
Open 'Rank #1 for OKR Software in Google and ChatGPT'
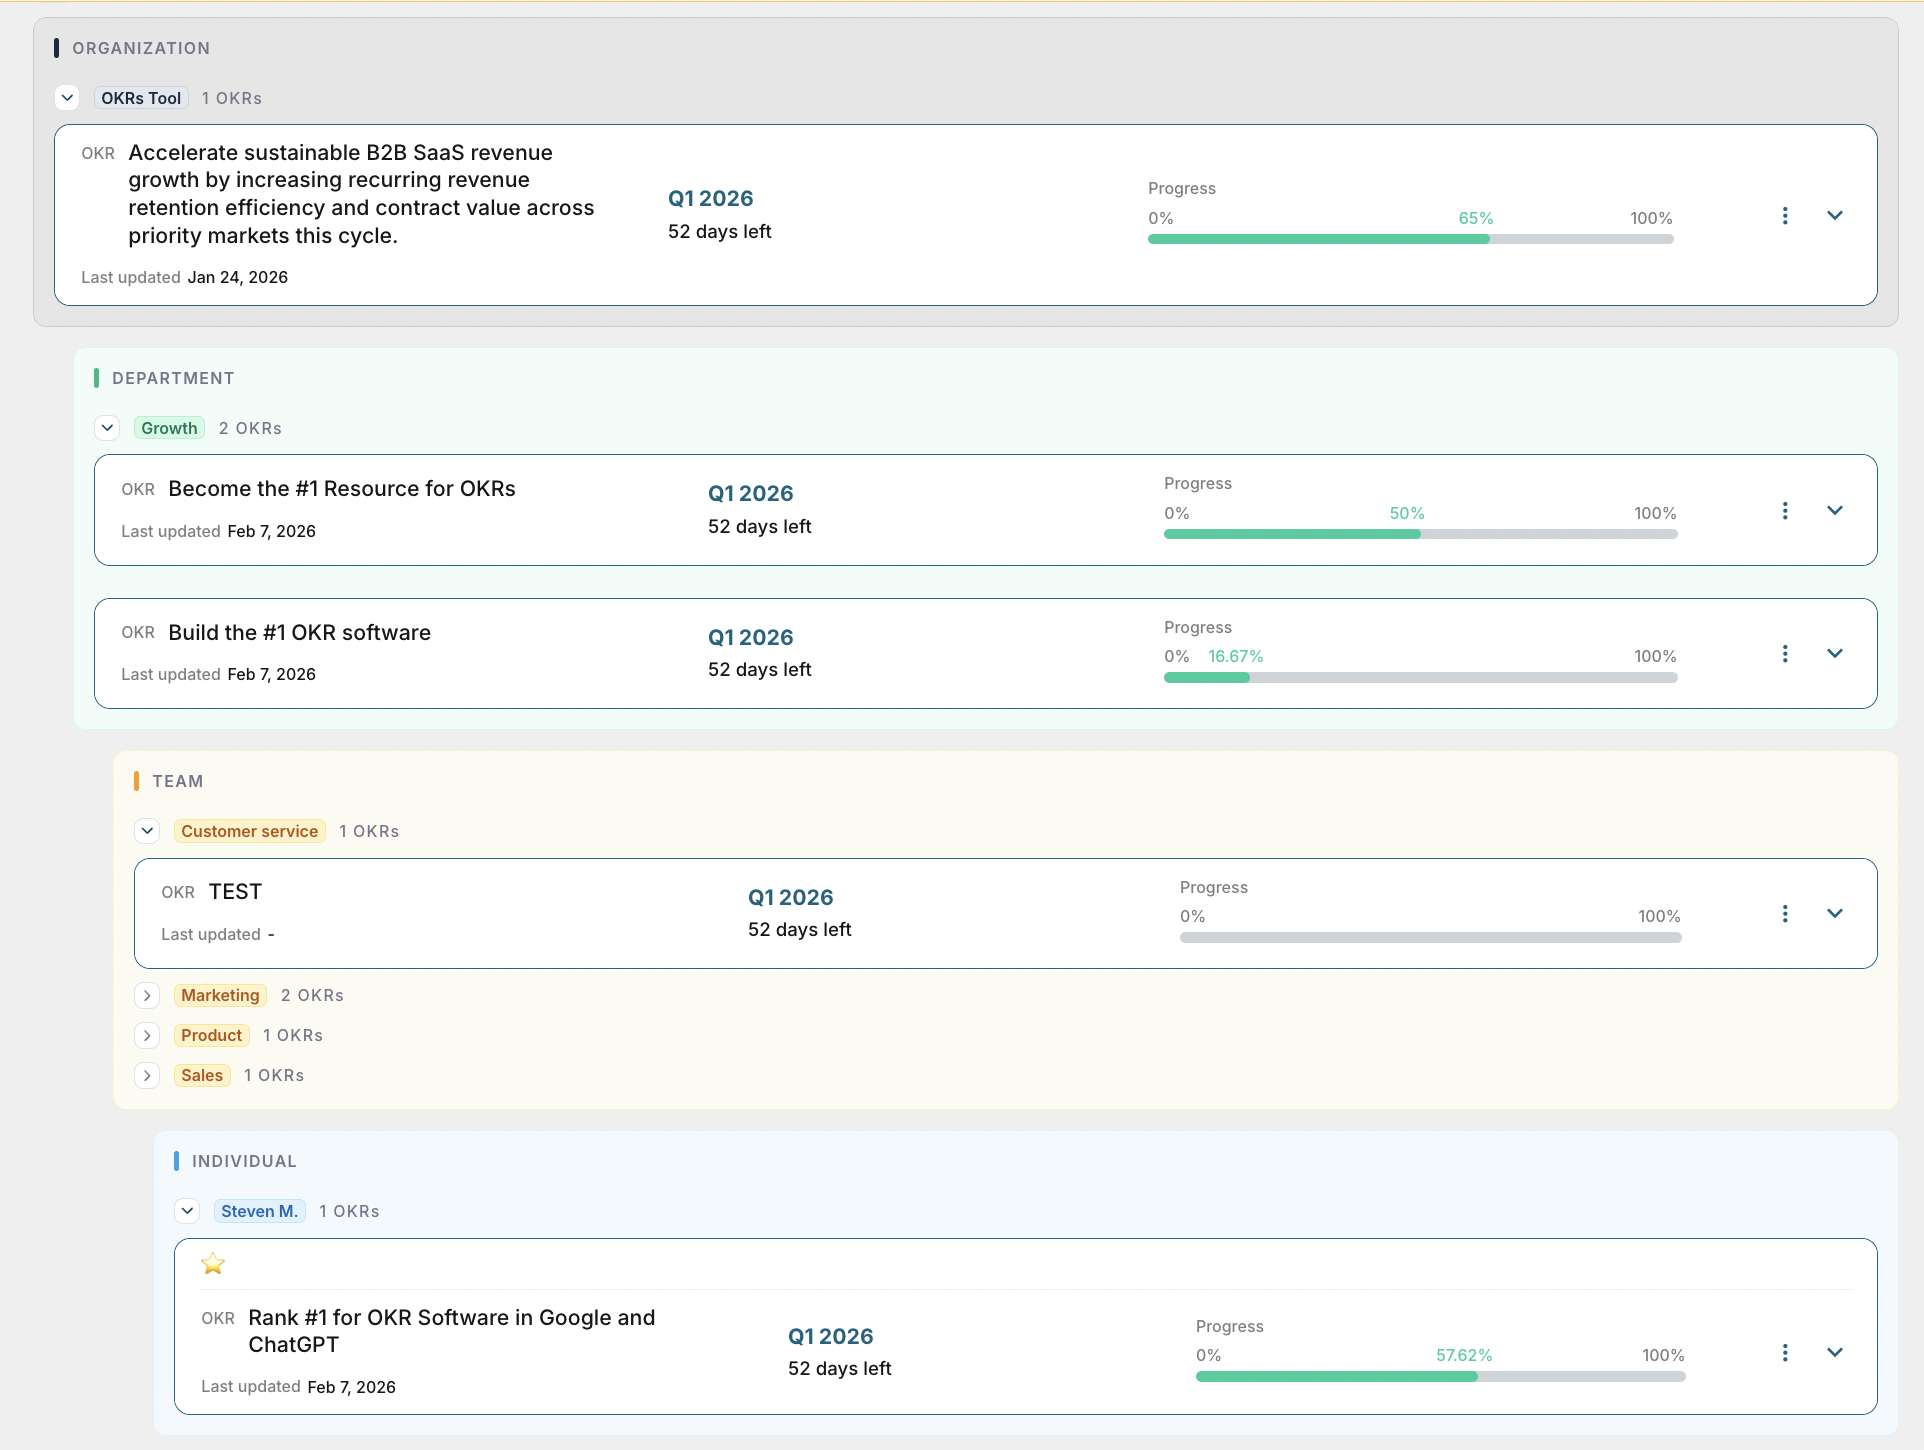451,1331
